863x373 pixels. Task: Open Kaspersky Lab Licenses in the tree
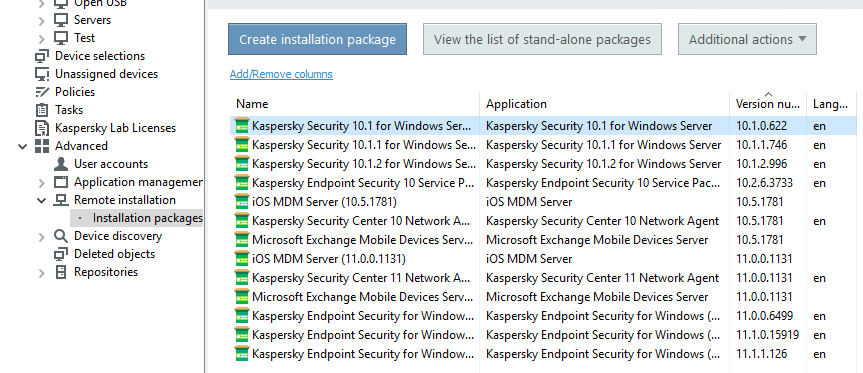coord(115,128)
